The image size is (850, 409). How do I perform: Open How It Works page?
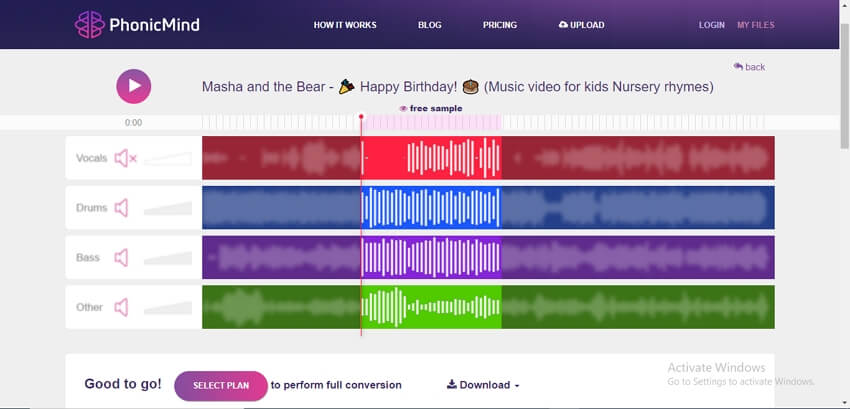[345, 25]
